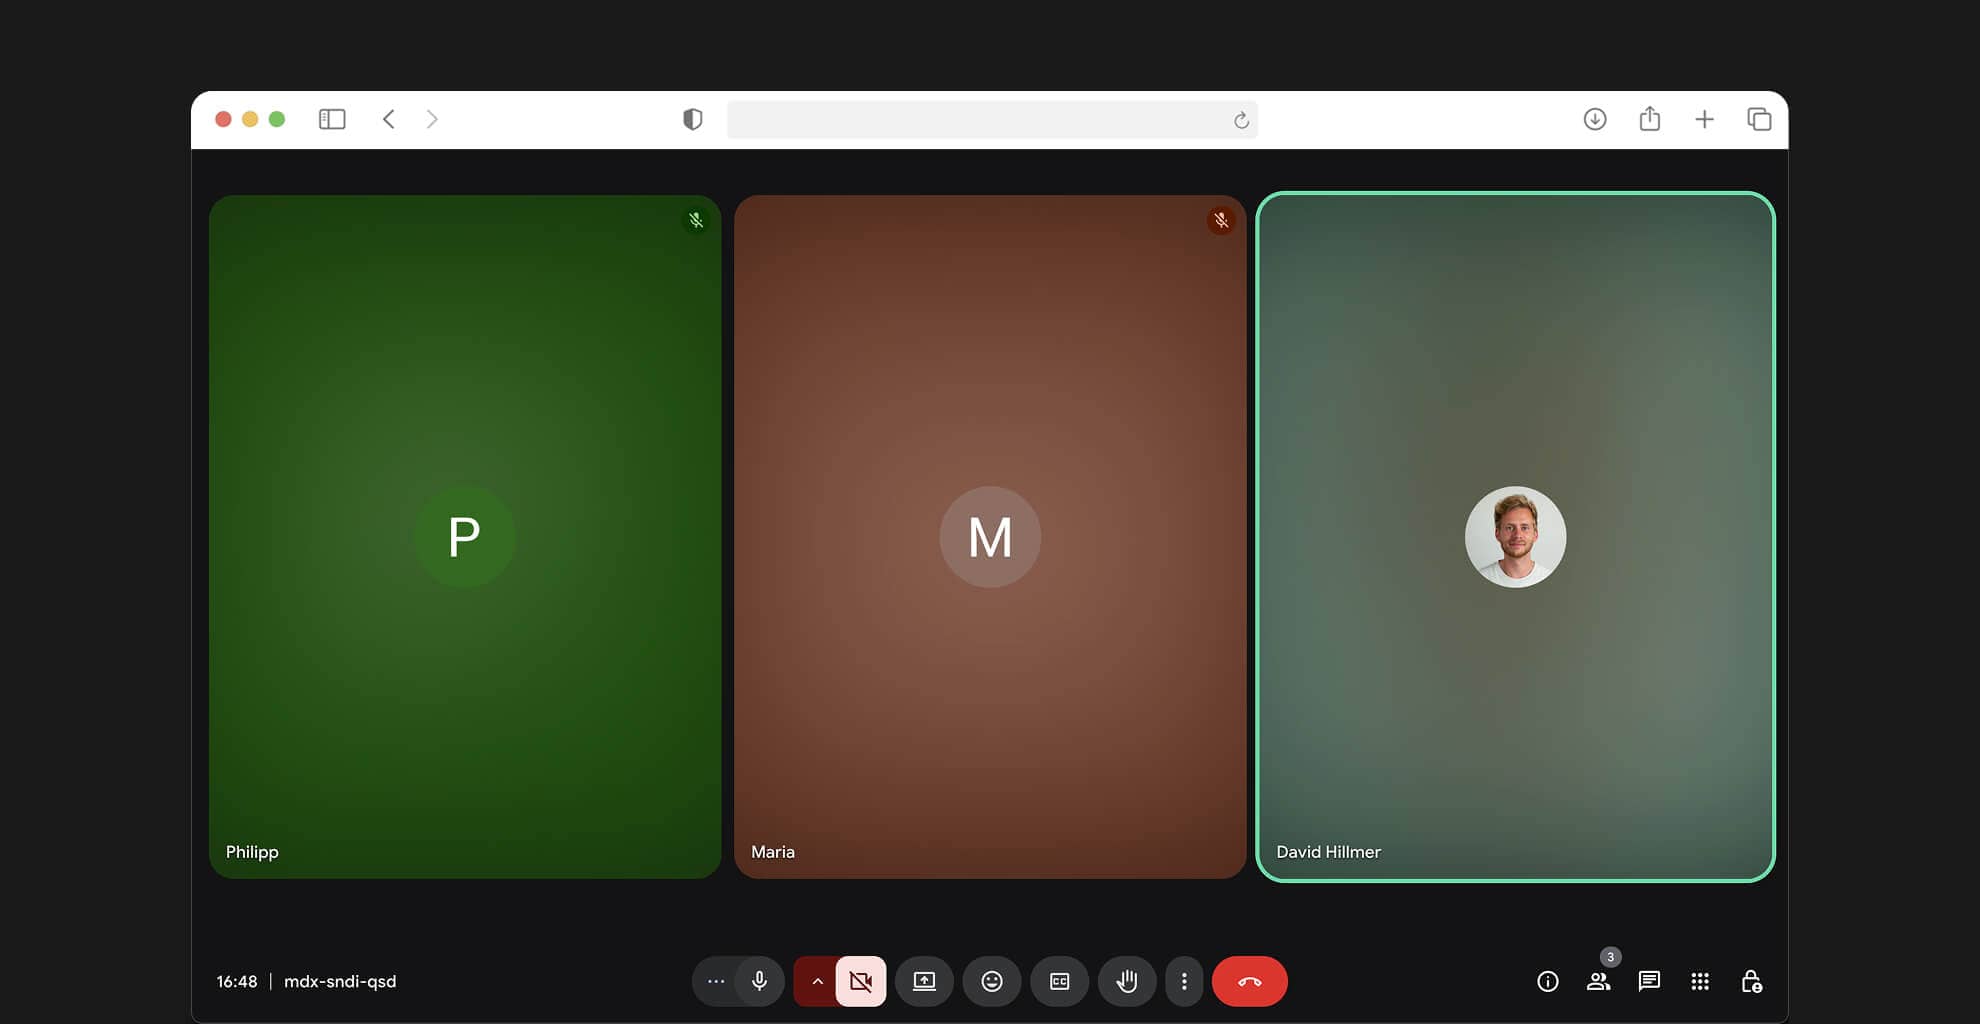Show meeting details info
The image size is (1980, 1024).
pyautogui.click(x=1548, y=981)
